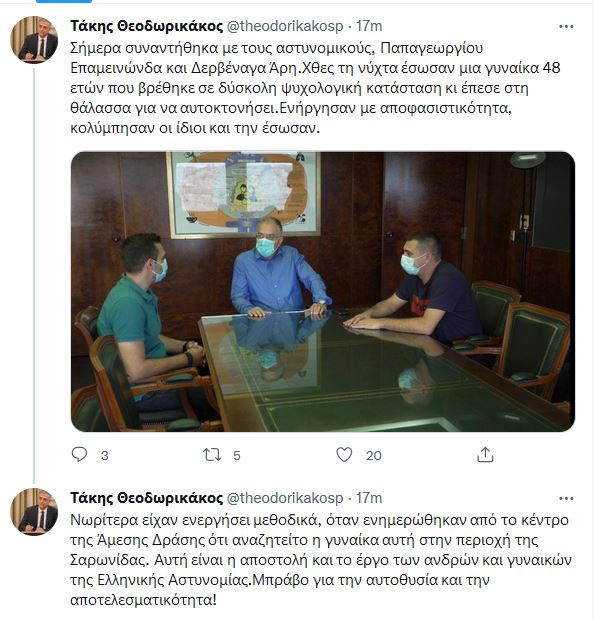595x619 pixels.
Task: Open the first tweet's text starting Σήμερα συναντήθηκα
Action: pos(315,88)
